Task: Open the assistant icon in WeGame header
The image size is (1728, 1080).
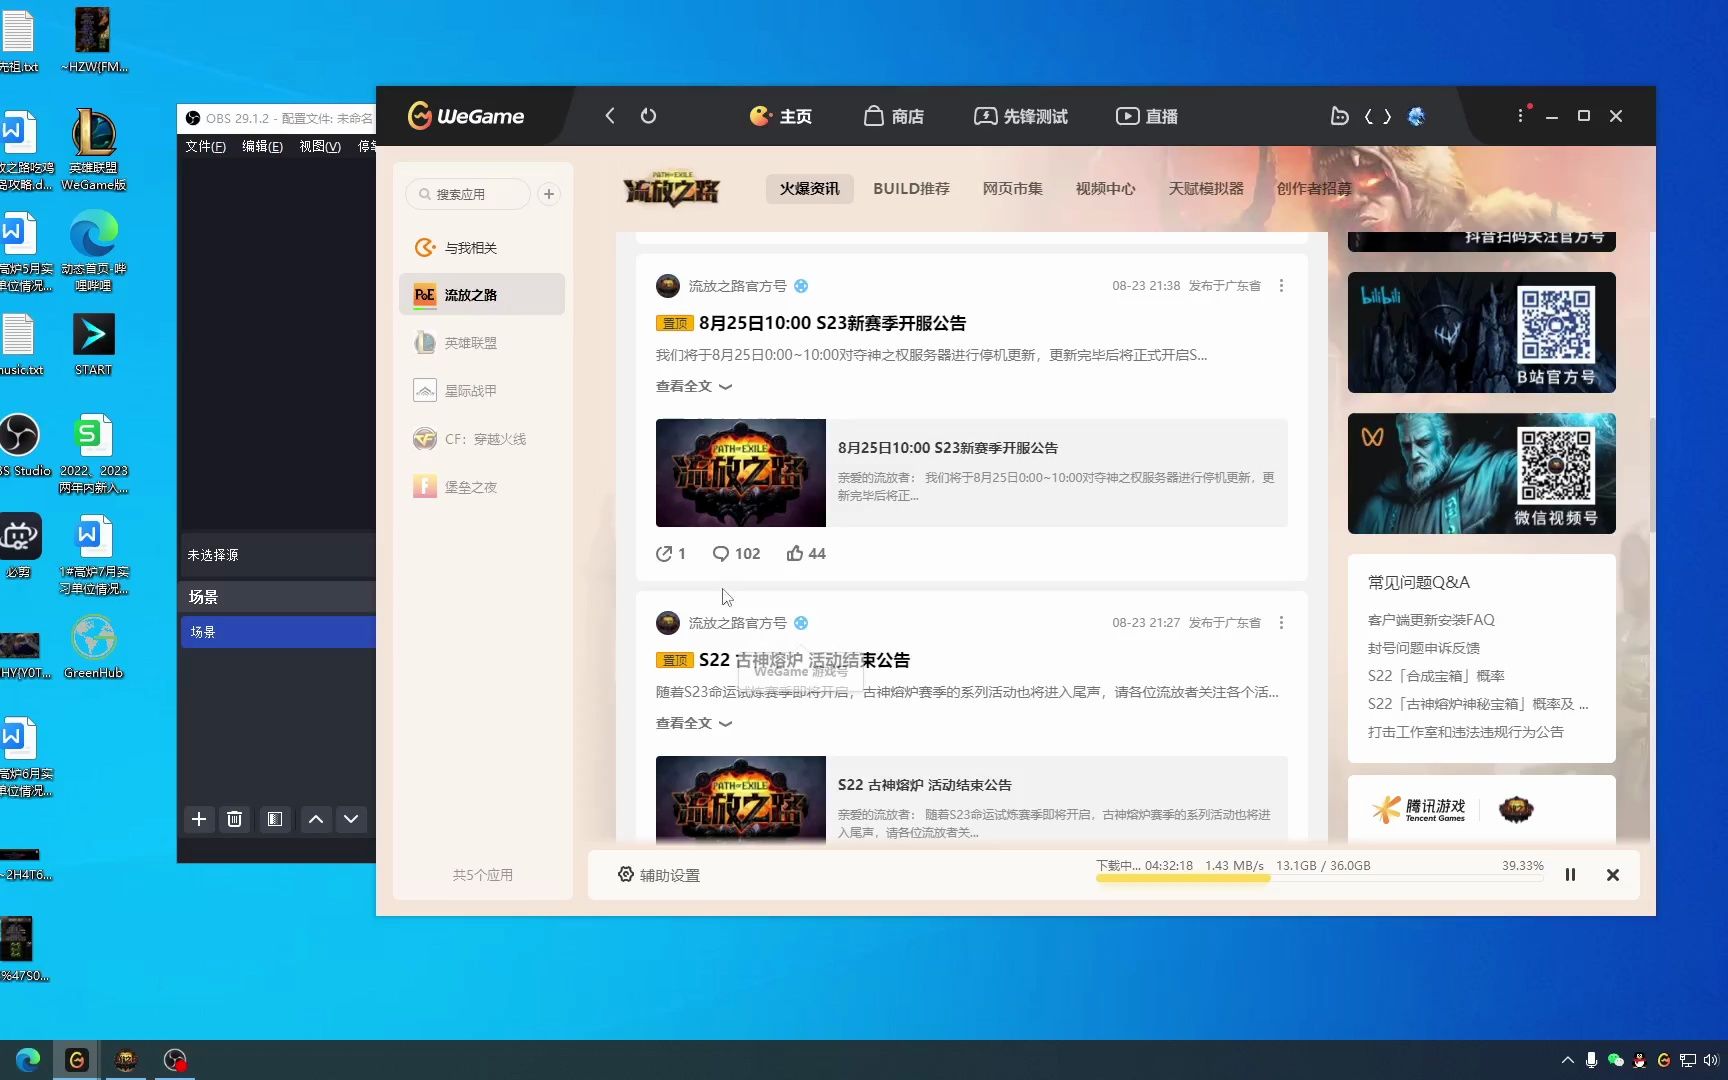Action: [1340, 116]
